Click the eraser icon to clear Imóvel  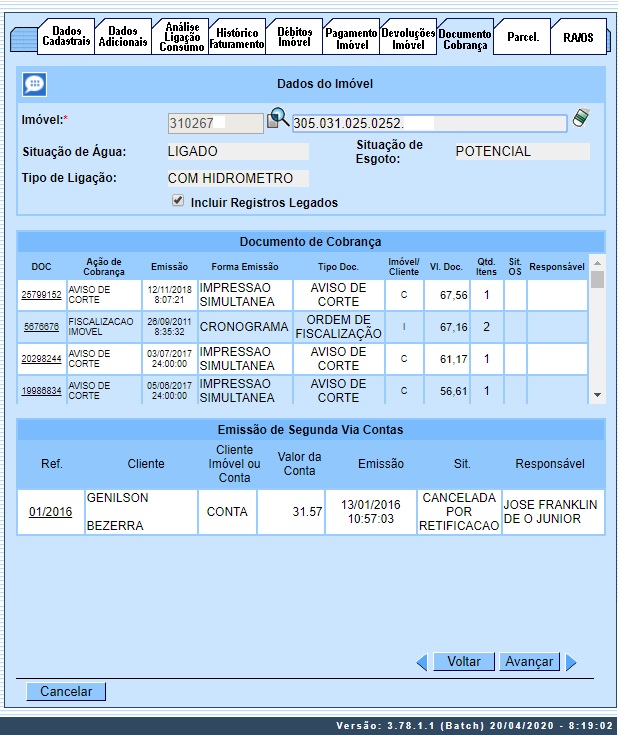581,120
